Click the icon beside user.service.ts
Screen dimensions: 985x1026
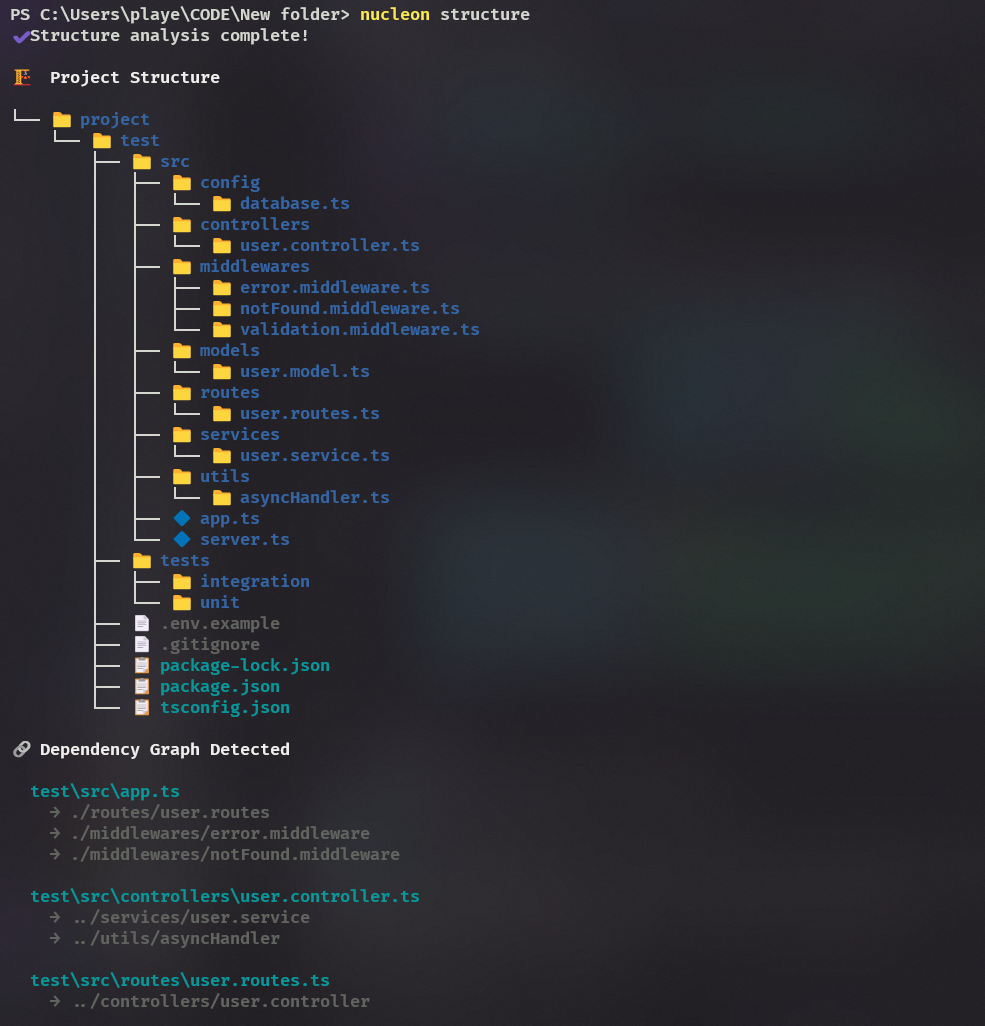click(x=221, y=455)
